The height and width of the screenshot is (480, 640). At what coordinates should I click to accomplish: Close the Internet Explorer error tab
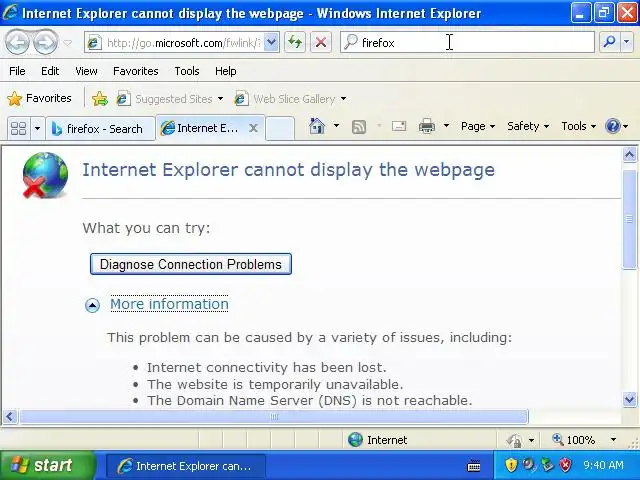pyautogui.click(x=253, y=128)
